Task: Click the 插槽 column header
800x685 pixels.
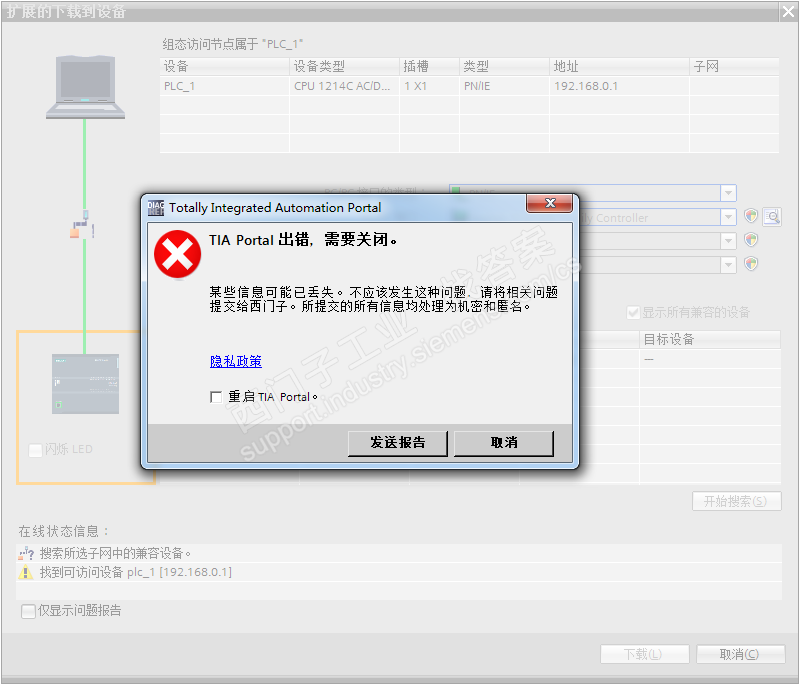Action: [x=430, y=66]
